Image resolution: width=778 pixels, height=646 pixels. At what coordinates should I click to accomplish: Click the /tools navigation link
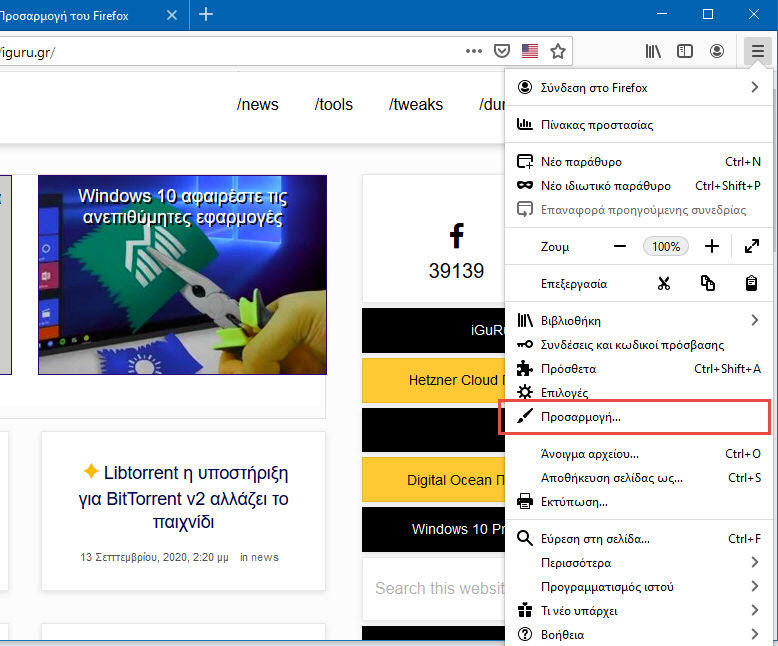coord(333,104)
